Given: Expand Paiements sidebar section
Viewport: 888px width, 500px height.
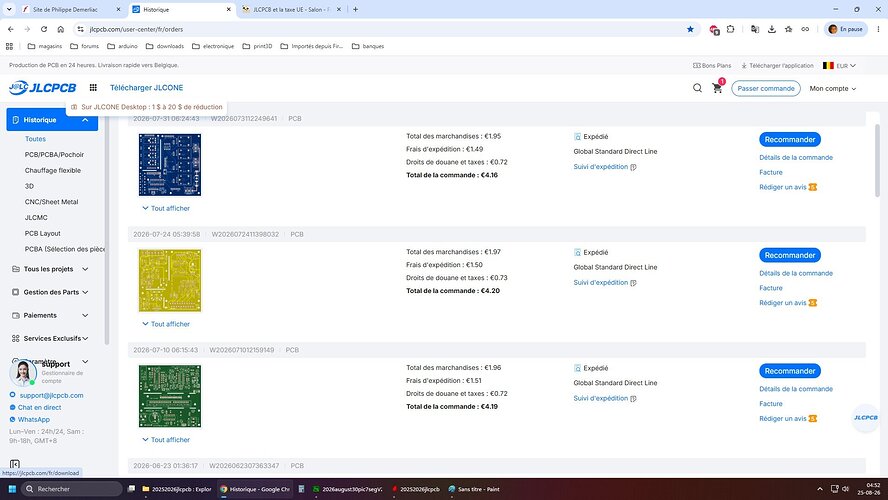Looking at the screenshot, I should [x=85, y=315].
